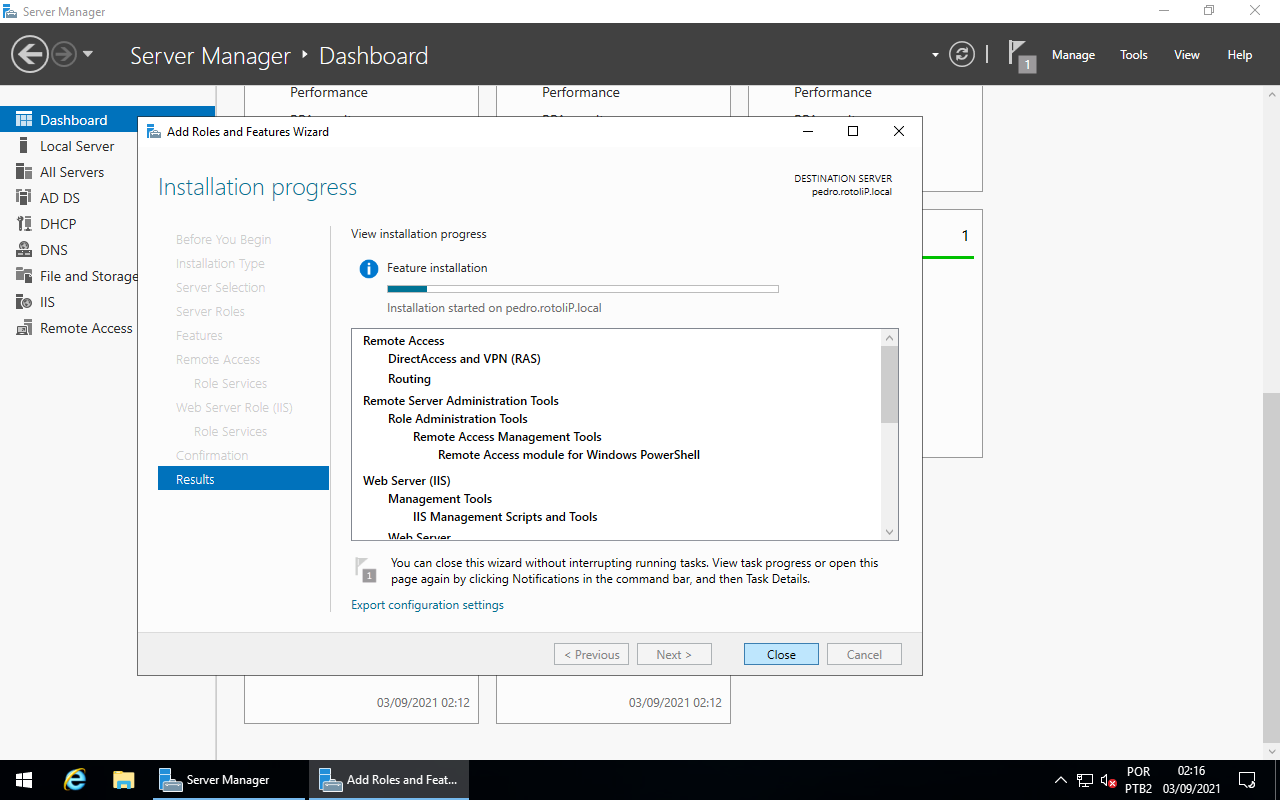Open the Manage menu
Viewport: 1280px width, 800px height.
tap(1073, 55)
